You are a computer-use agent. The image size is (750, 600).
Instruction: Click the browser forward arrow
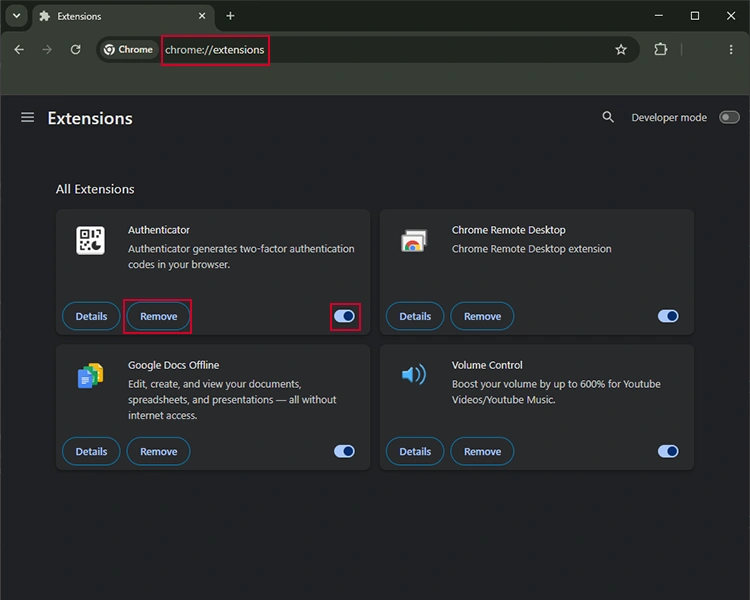[x=47, y=49]
